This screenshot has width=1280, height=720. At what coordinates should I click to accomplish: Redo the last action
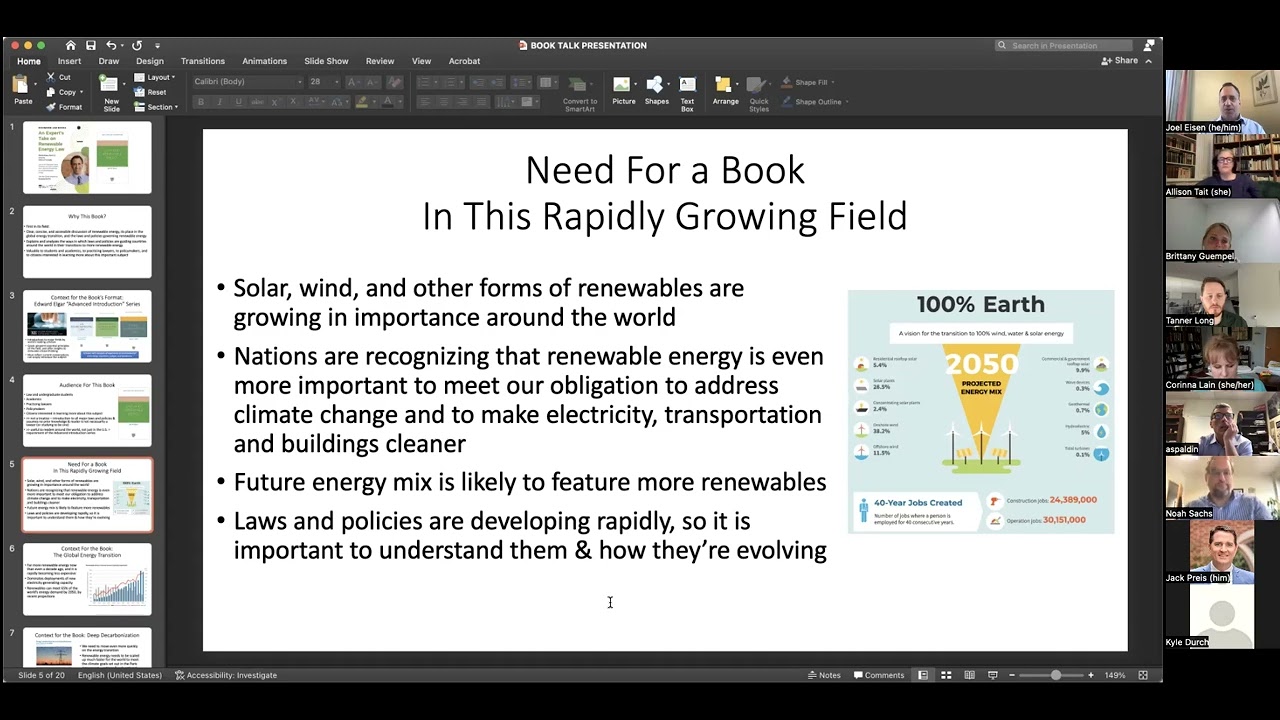(x=136, y=45)
